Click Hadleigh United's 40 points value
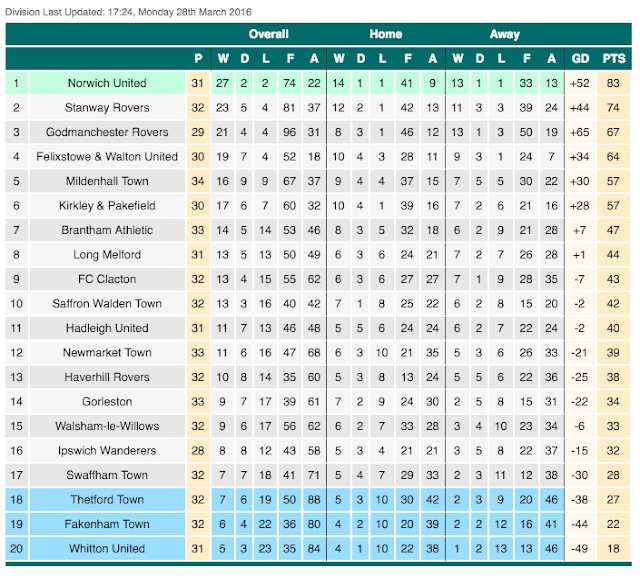The height and width of the screenshot is (578, 640). point(613,328)
